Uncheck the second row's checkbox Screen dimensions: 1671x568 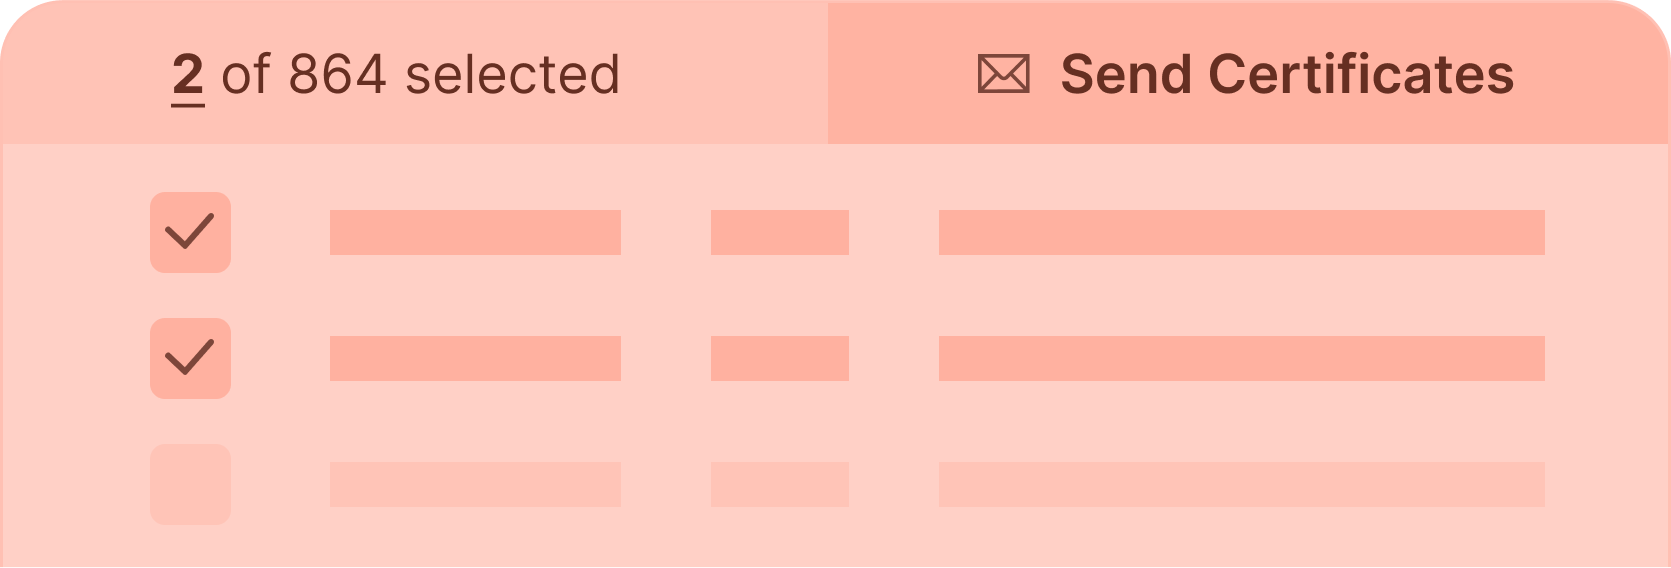pos(190,358)
